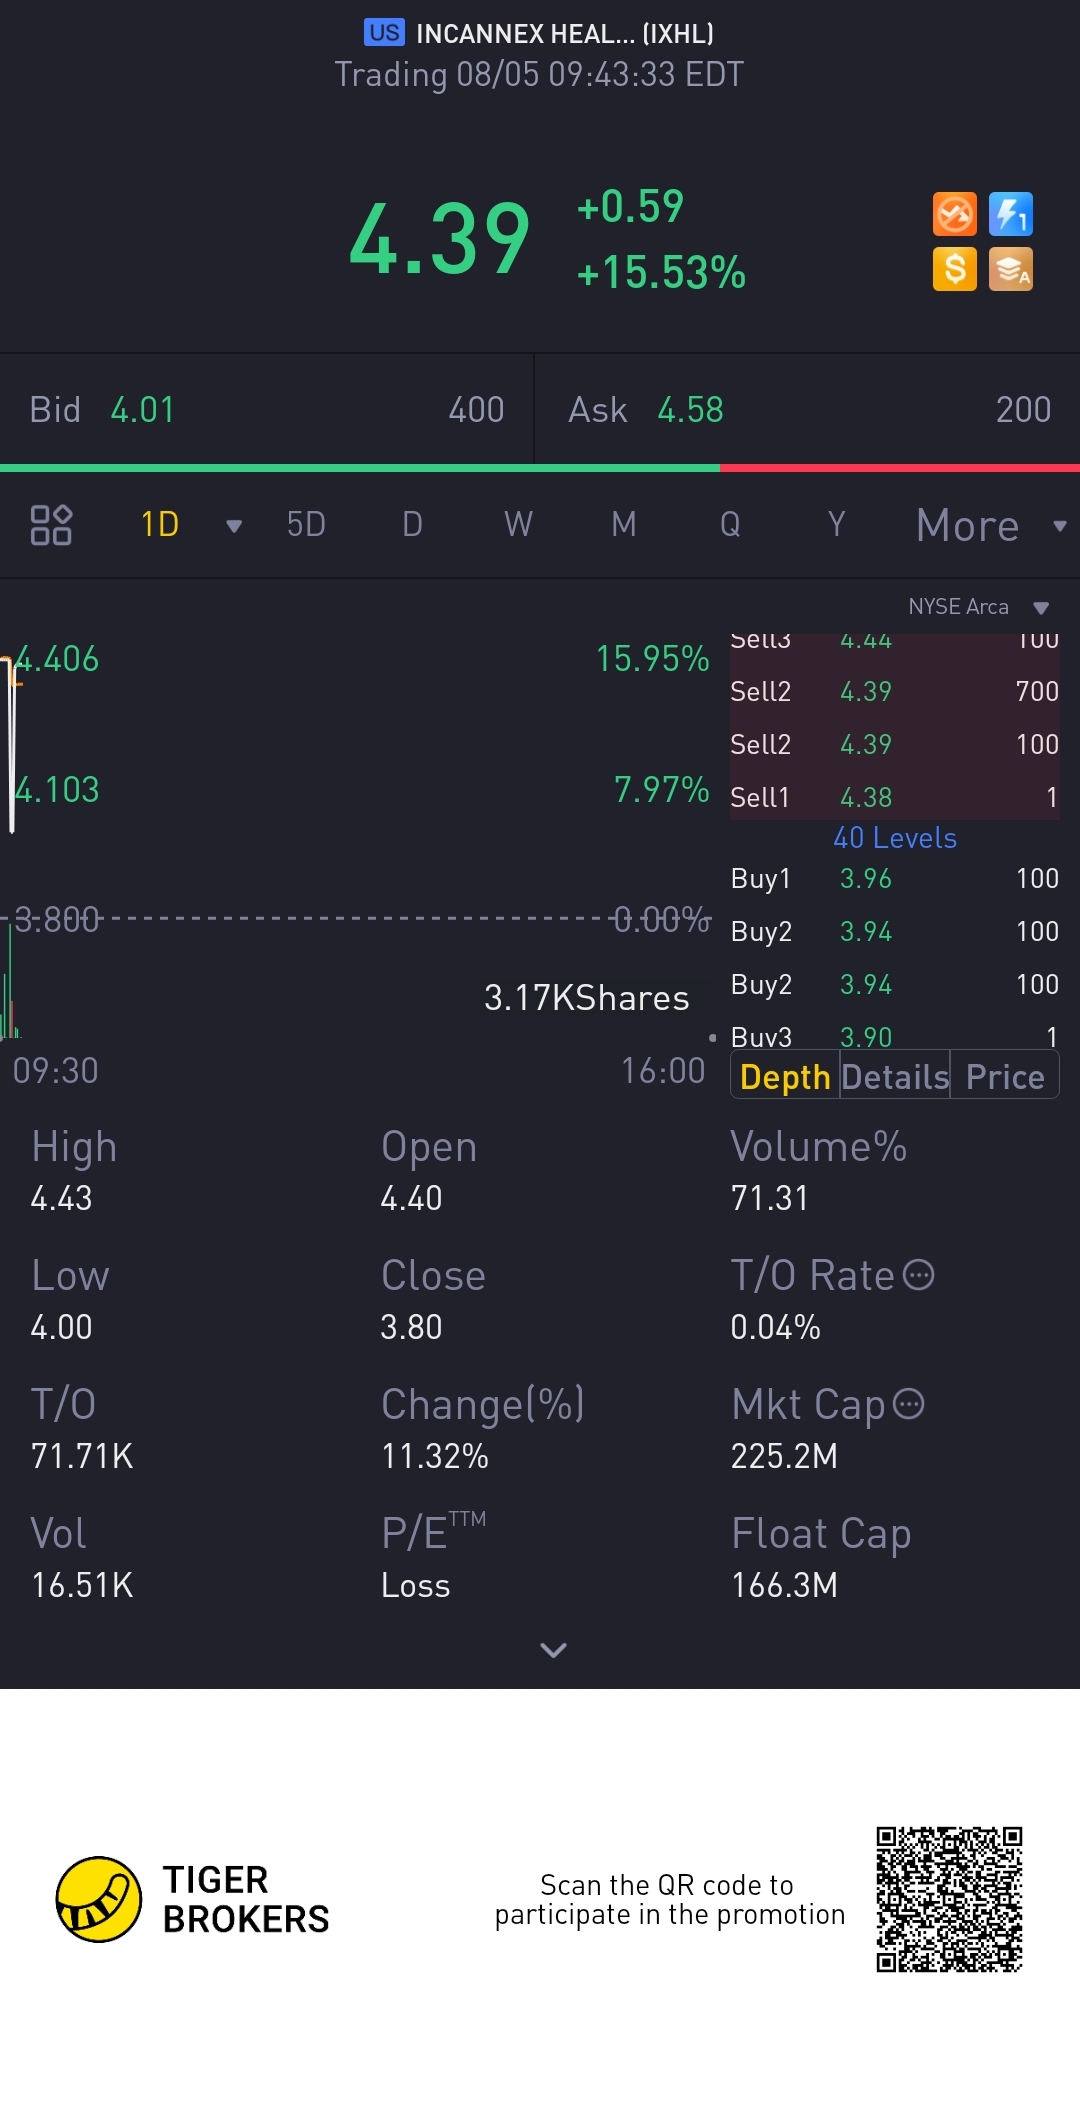Tap the tan stacked-layers badge icon
1080x2110 pixels.
click(1010, 269)
